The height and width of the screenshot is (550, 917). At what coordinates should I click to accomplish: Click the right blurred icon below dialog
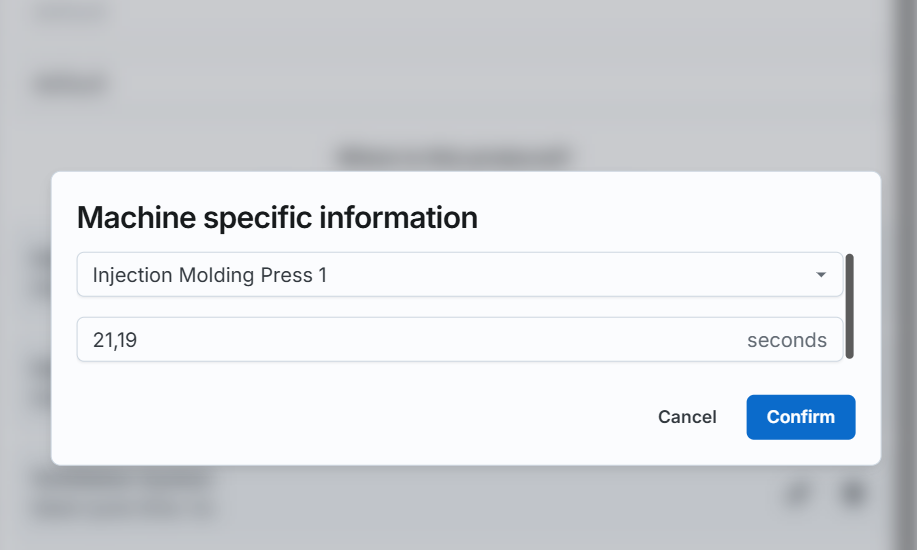pos(853,494)
